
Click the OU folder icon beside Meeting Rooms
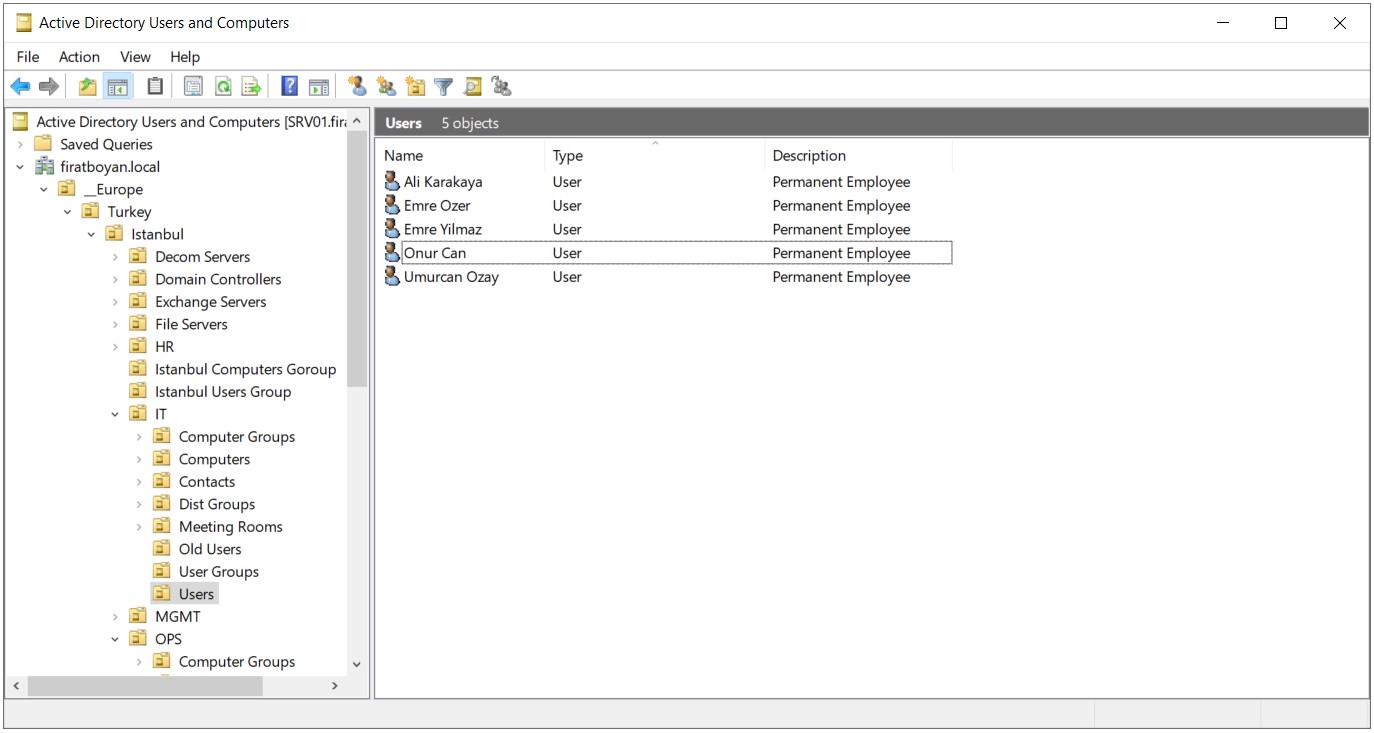161,526
